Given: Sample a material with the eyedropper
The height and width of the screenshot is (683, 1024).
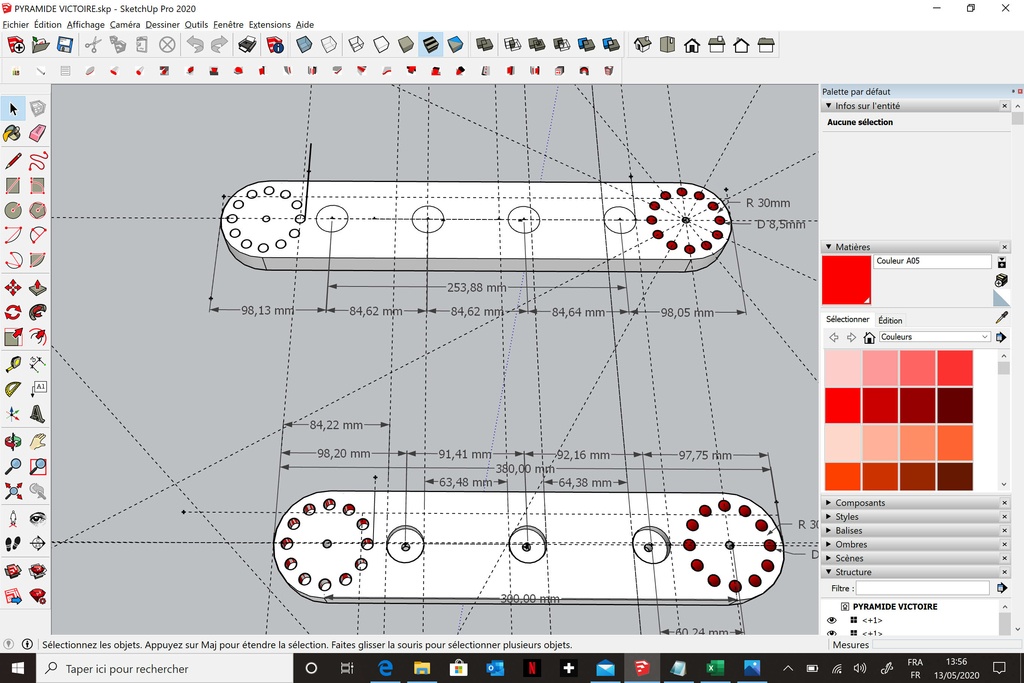Looking at the screenshot, I should (1001, 318).
